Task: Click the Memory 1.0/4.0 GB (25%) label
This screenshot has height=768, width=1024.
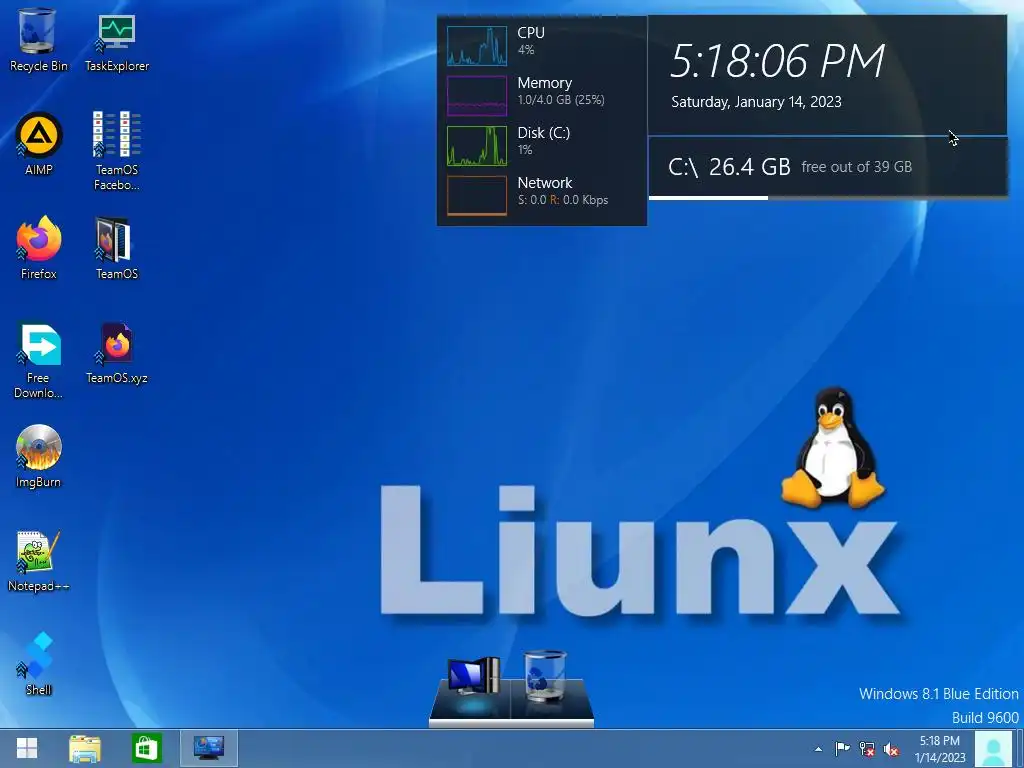Action: tap(561, 91)
